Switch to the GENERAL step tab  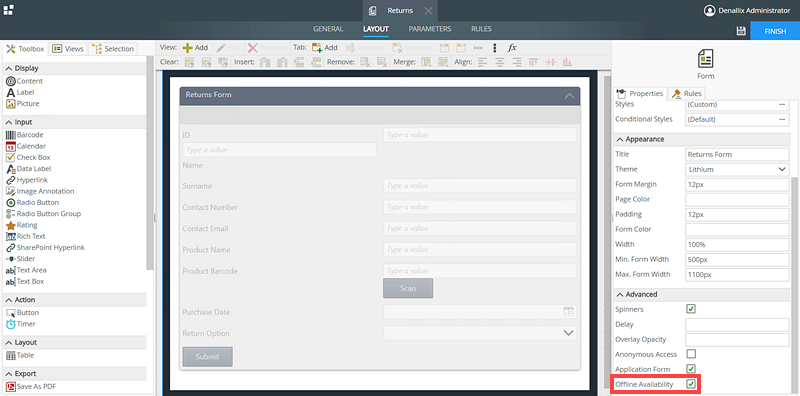[x=328, y=29]
